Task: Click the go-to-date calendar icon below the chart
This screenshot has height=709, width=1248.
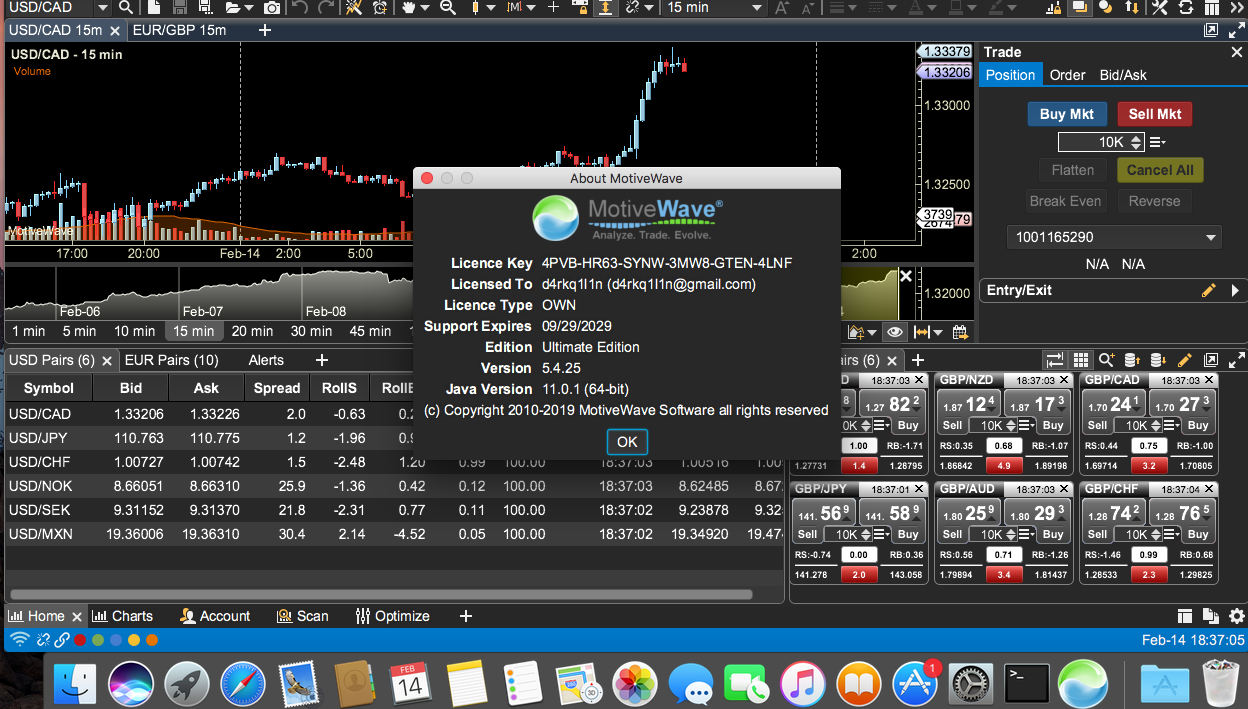Action: tap(960, 332)
